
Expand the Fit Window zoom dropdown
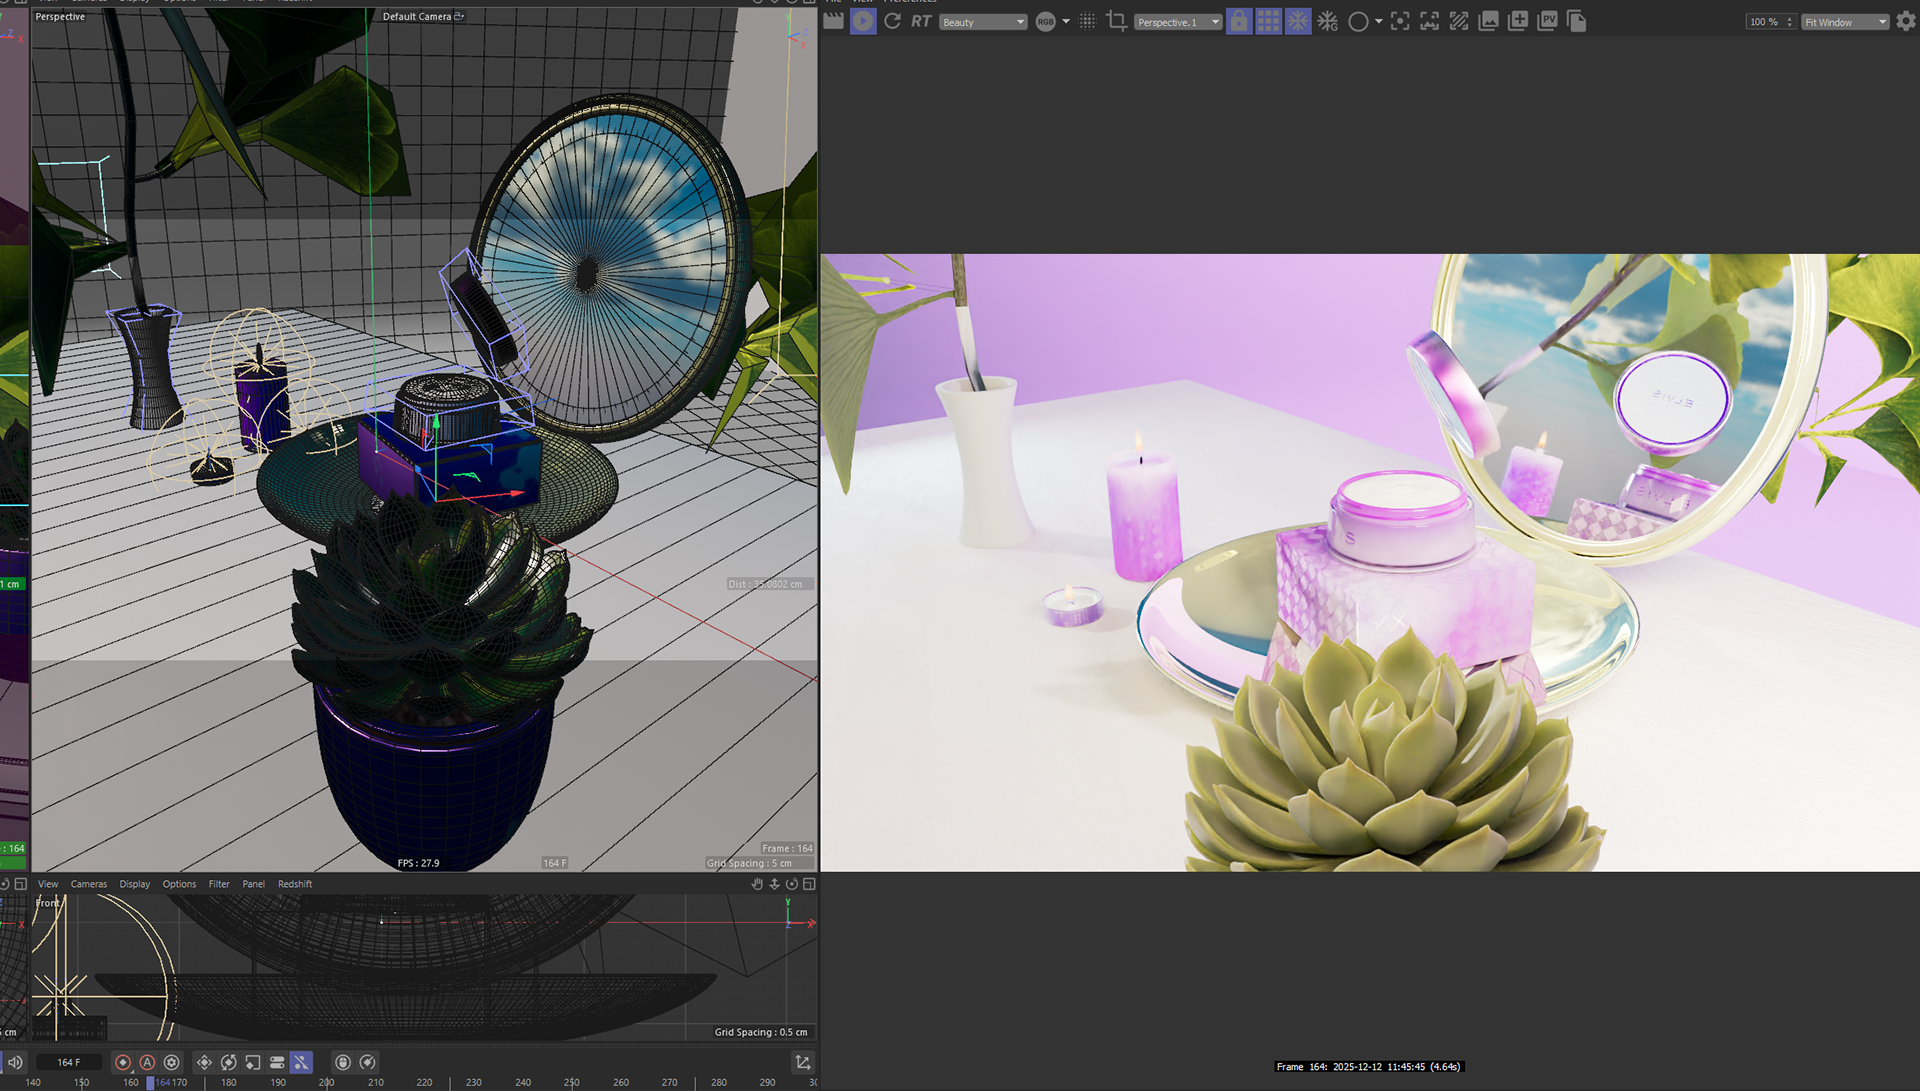point(1844,22)
